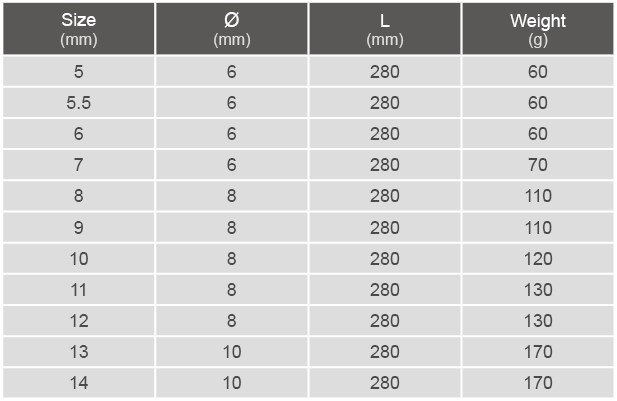Select the size 14 cell
The width and height of the screenshot is (617, 401).
[x=79, y=383]
